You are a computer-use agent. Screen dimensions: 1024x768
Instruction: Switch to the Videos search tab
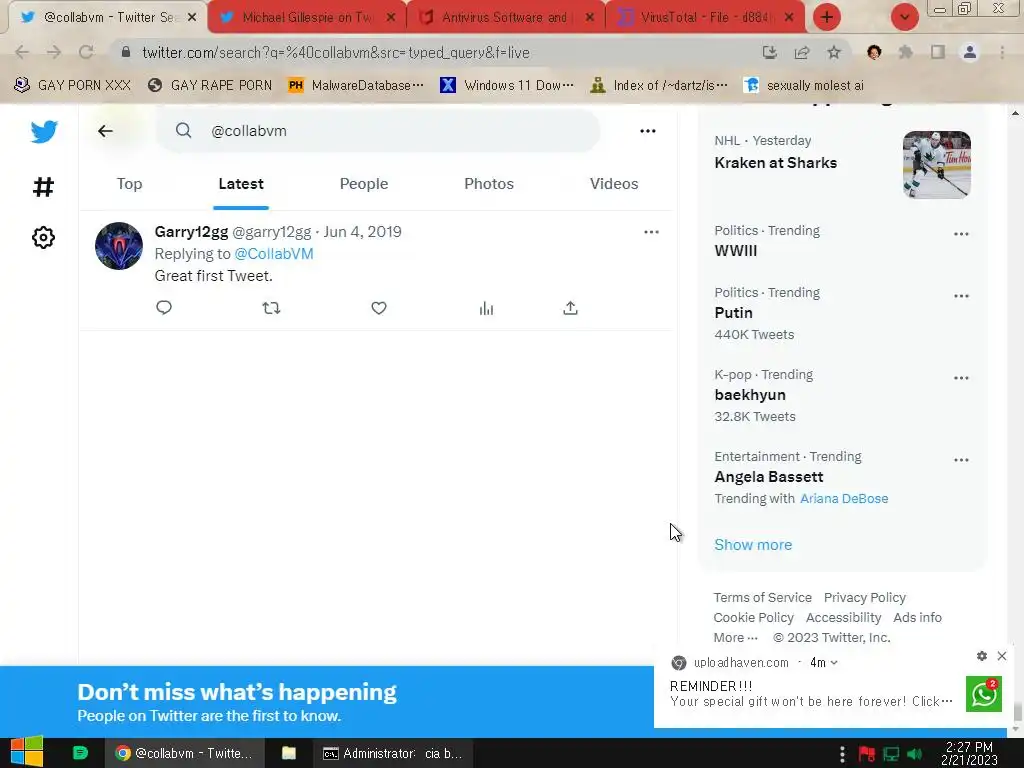tap(614, 184)
